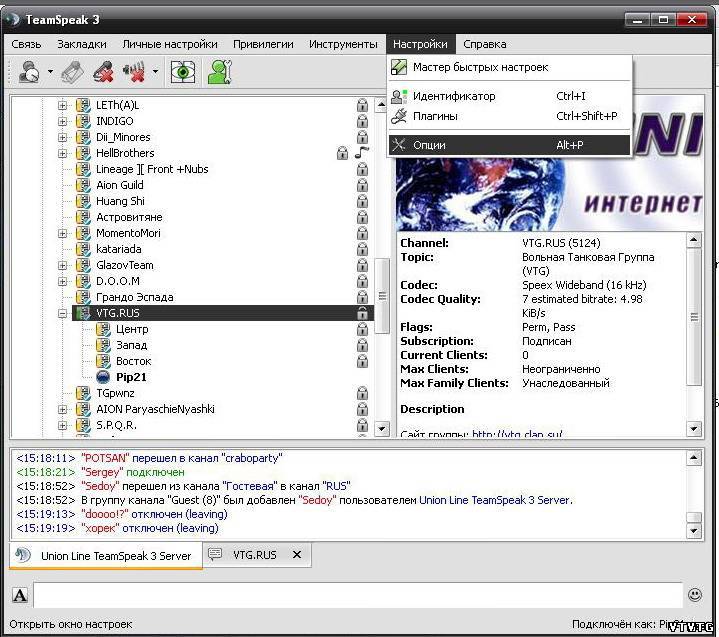The height and width of the screenshot is (637, 719).
Task: Click the Subscribe to all channels eye icon
Action: [183, 72]
